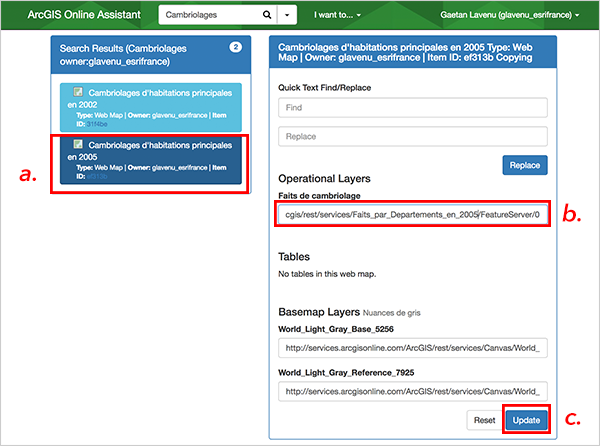The image size is (600, 446).
Task: Click the search magnifier icon
Action: (x=267, y=15)
